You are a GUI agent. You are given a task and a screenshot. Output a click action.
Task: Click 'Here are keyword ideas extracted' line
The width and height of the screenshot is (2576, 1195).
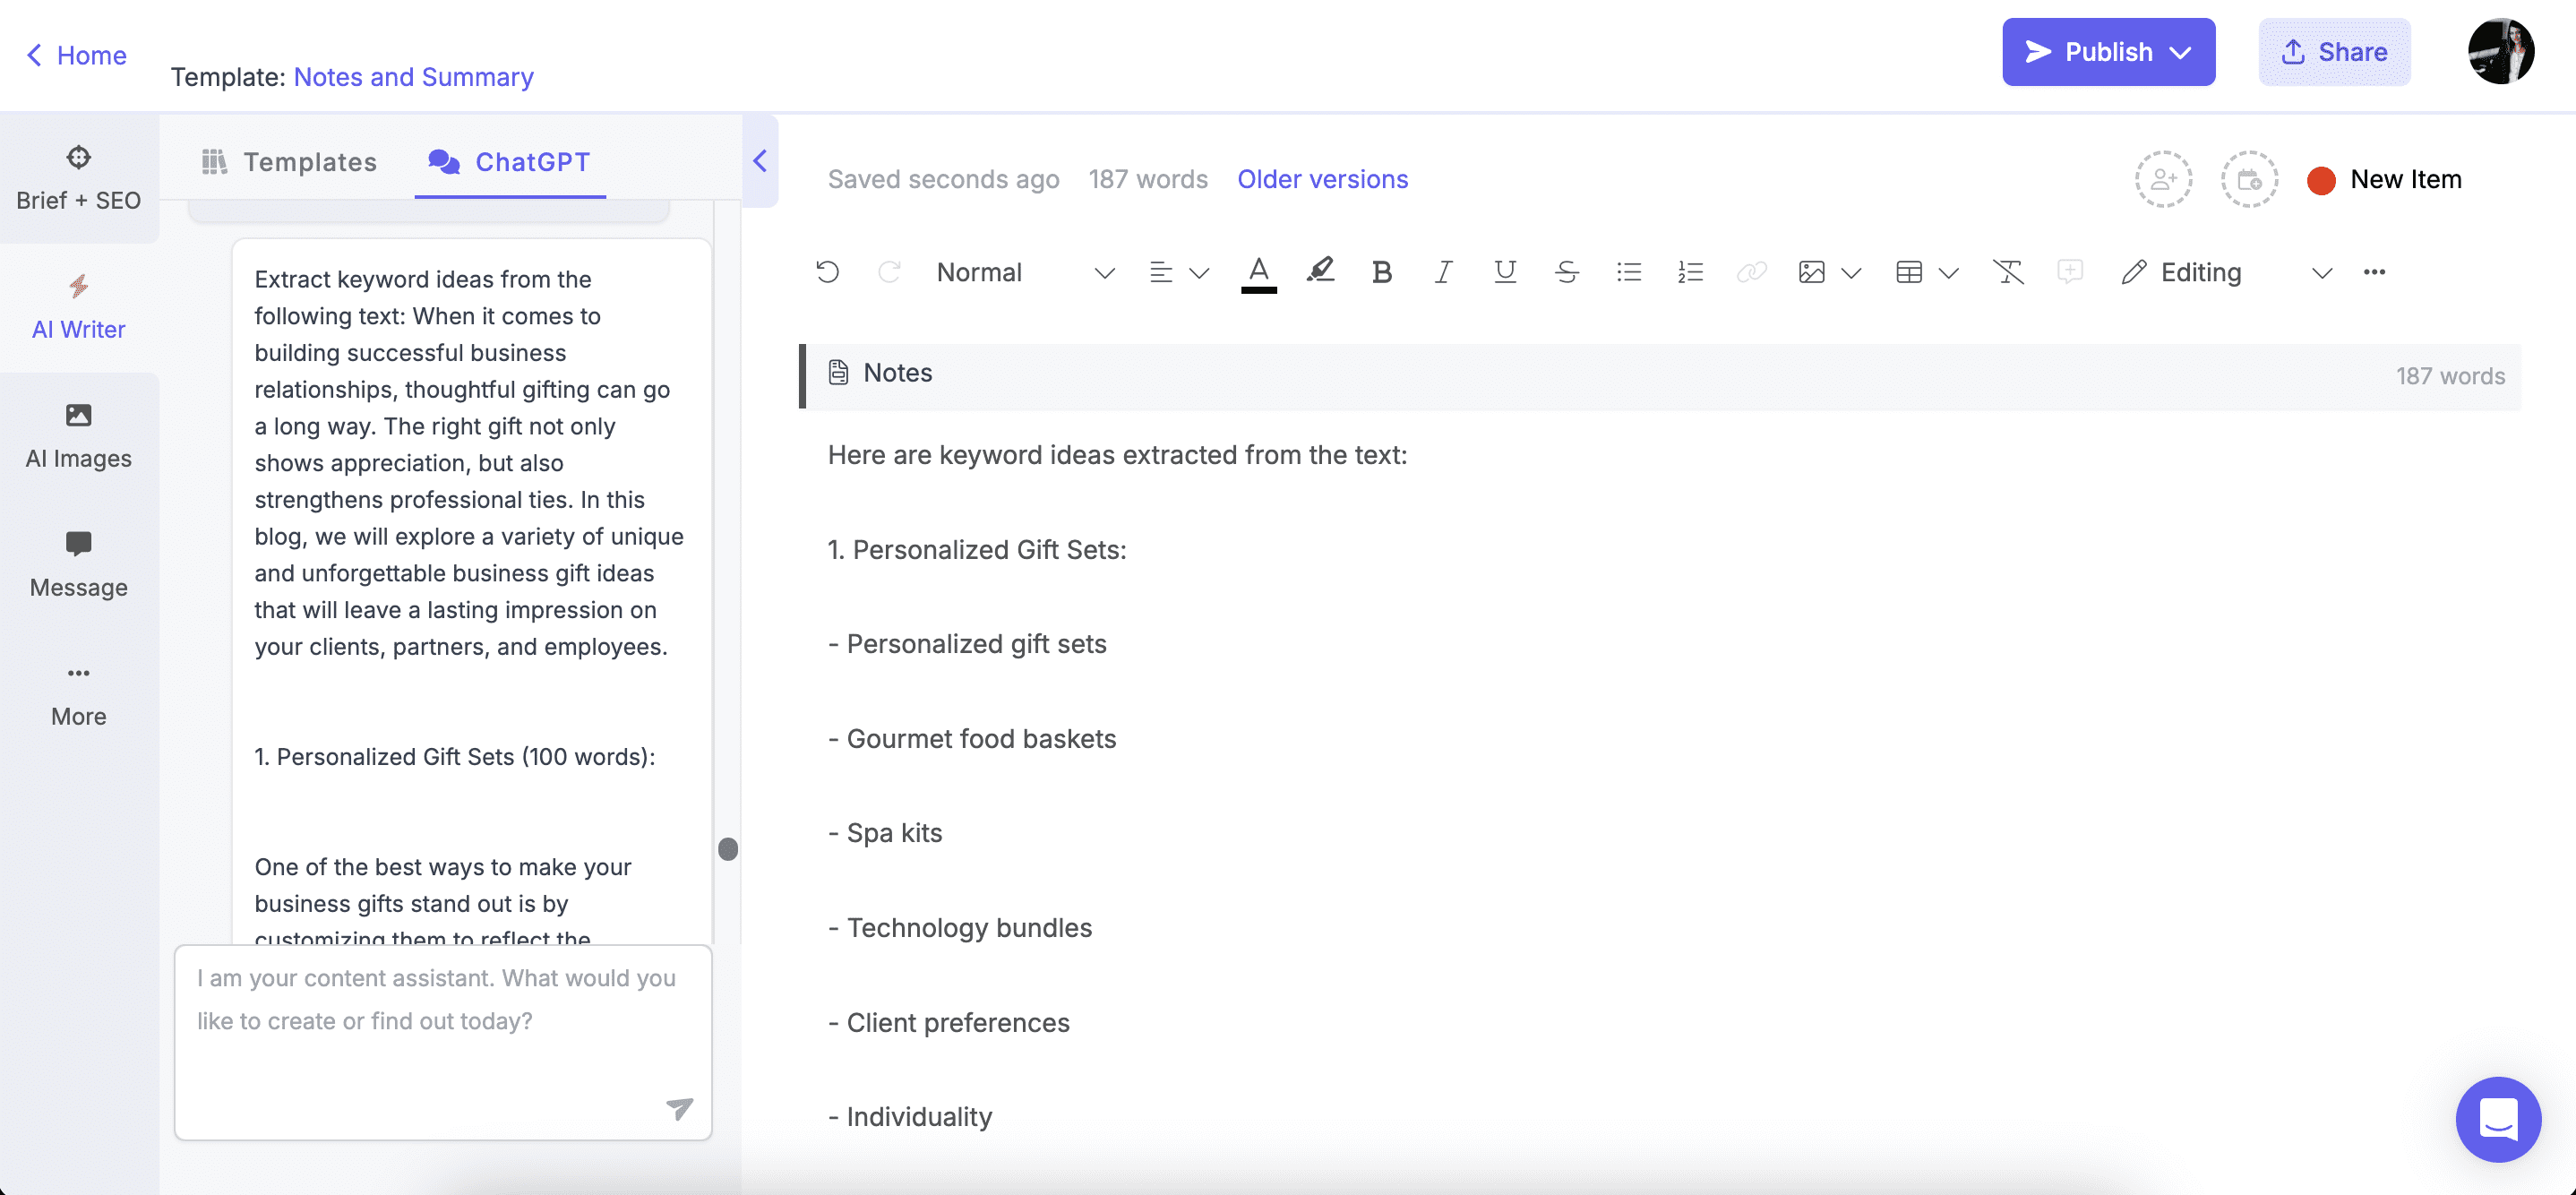pyautogui.click(x=1117, y=455)
